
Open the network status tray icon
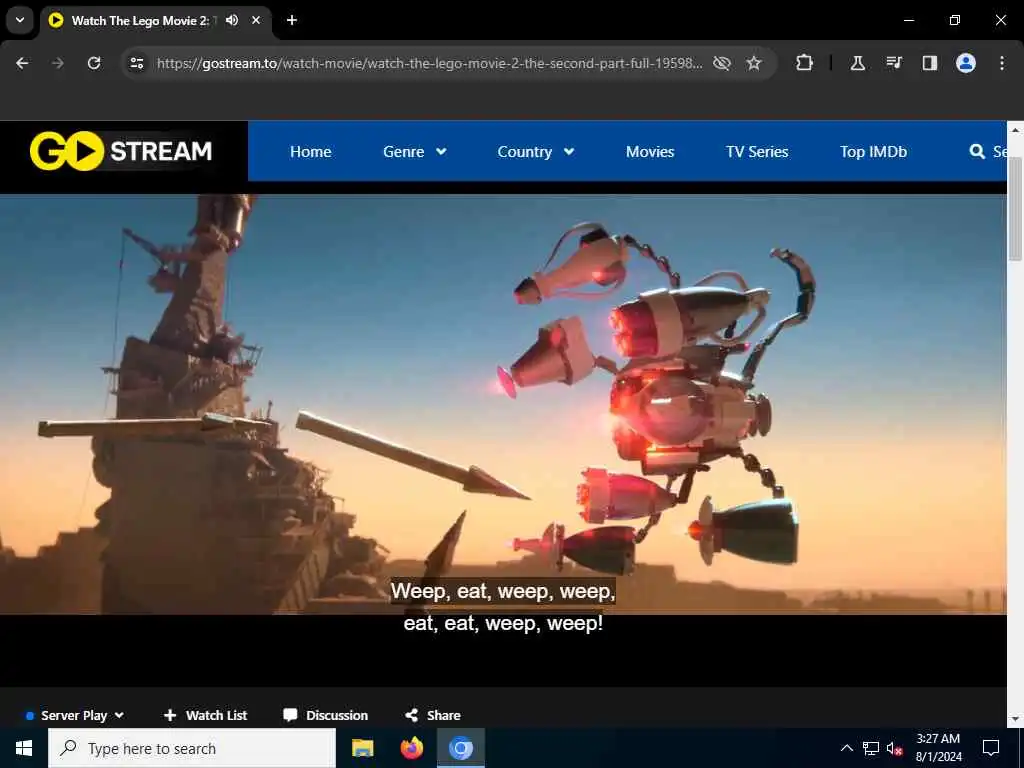pos(871,748)
